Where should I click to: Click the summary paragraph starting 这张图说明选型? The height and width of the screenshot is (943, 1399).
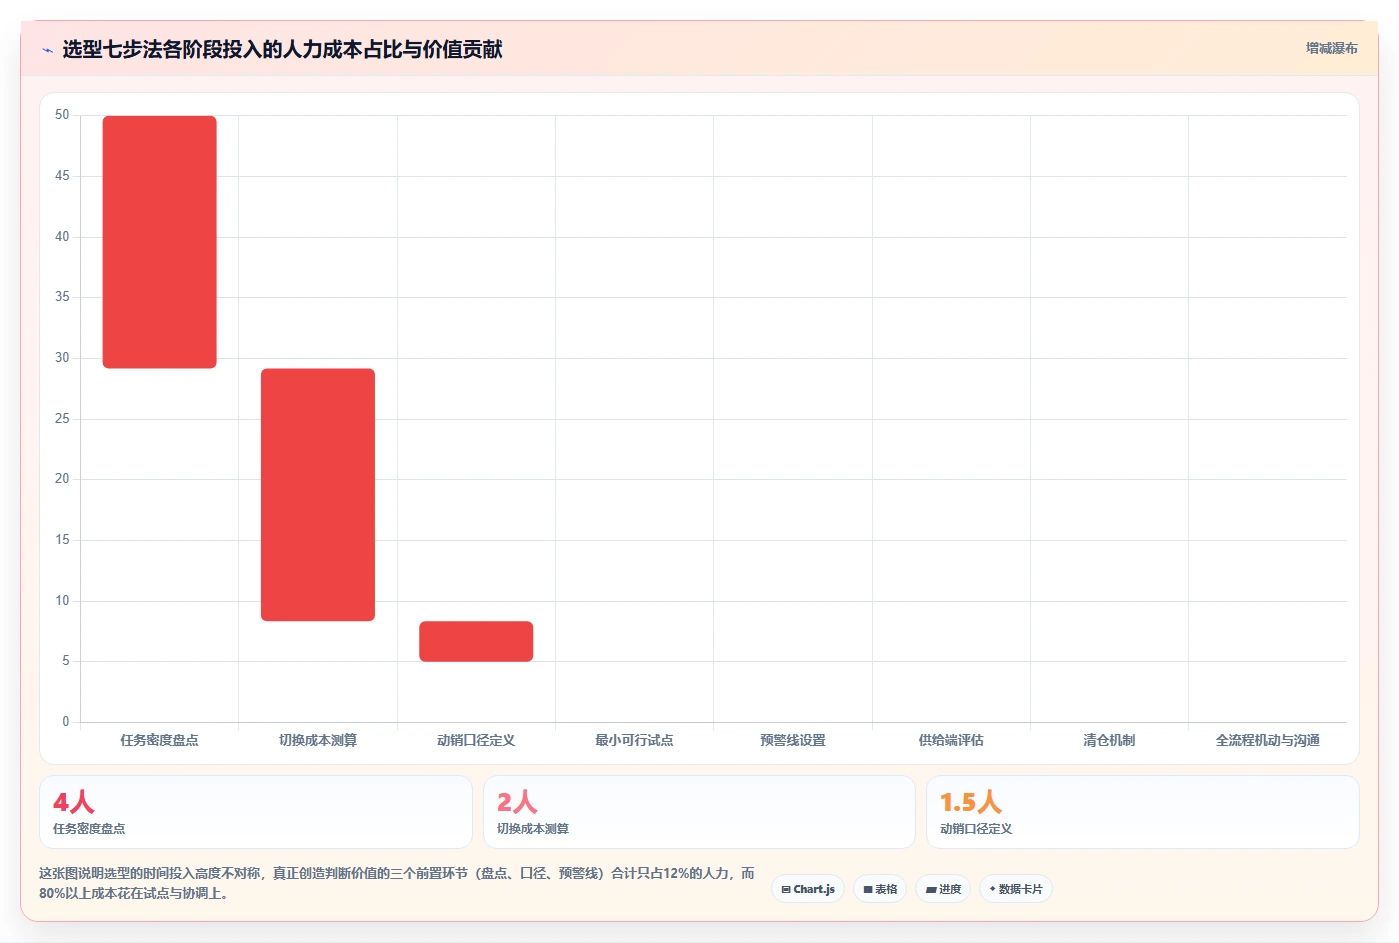(x=397, y=883)
